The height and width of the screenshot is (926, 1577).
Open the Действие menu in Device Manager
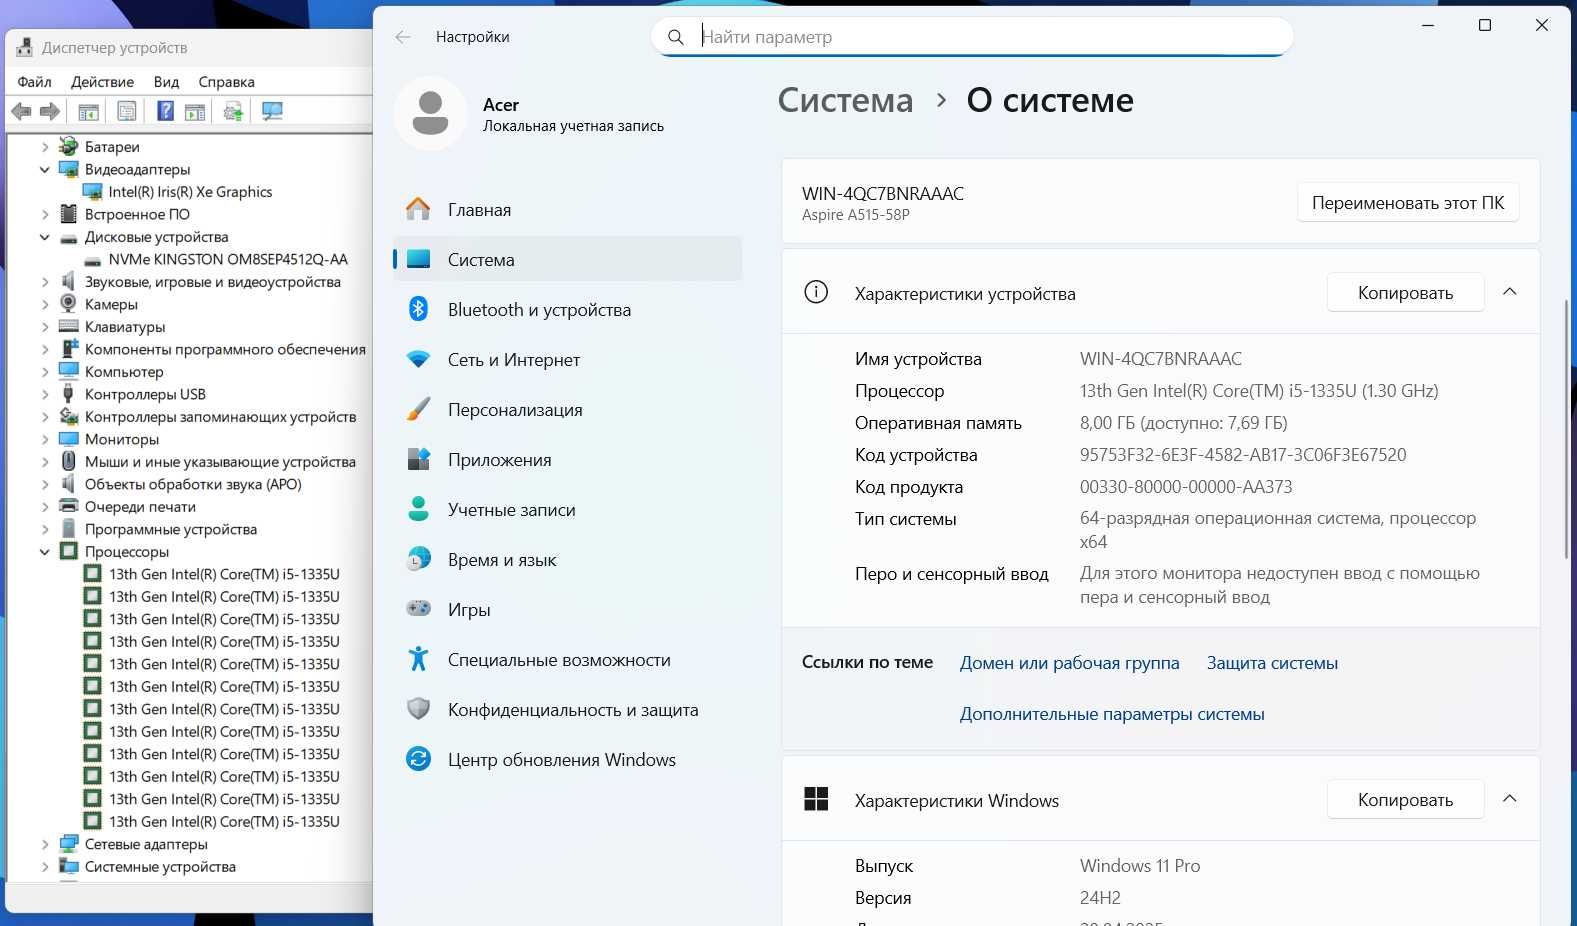102,82
